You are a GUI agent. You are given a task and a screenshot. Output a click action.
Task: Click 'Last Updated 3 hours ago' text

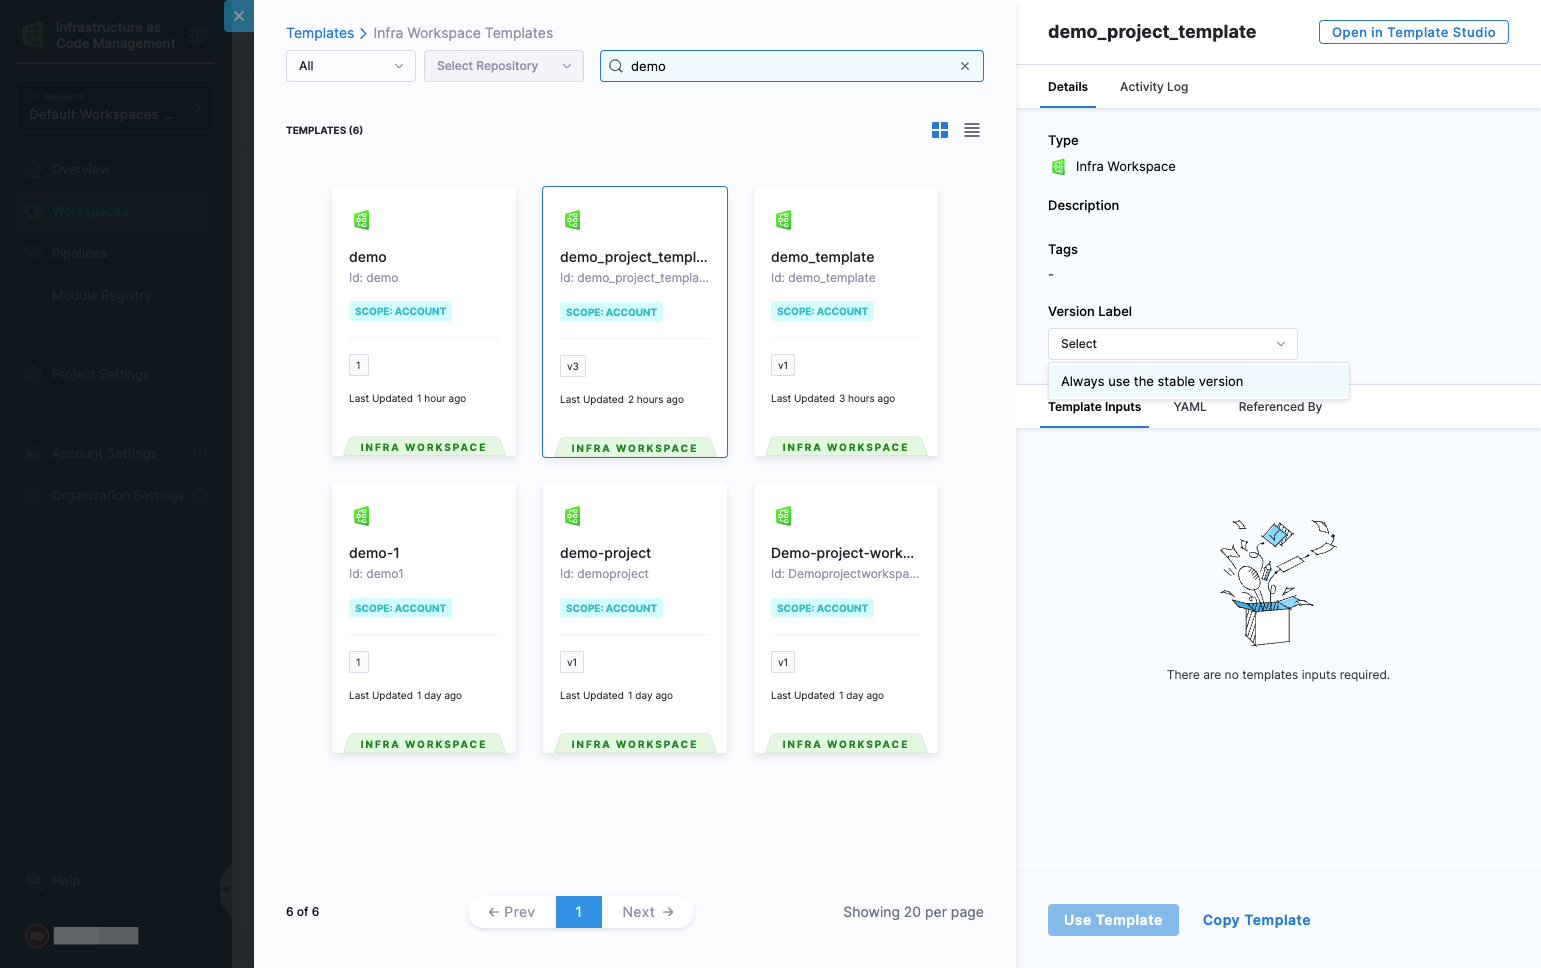(833, 398)
